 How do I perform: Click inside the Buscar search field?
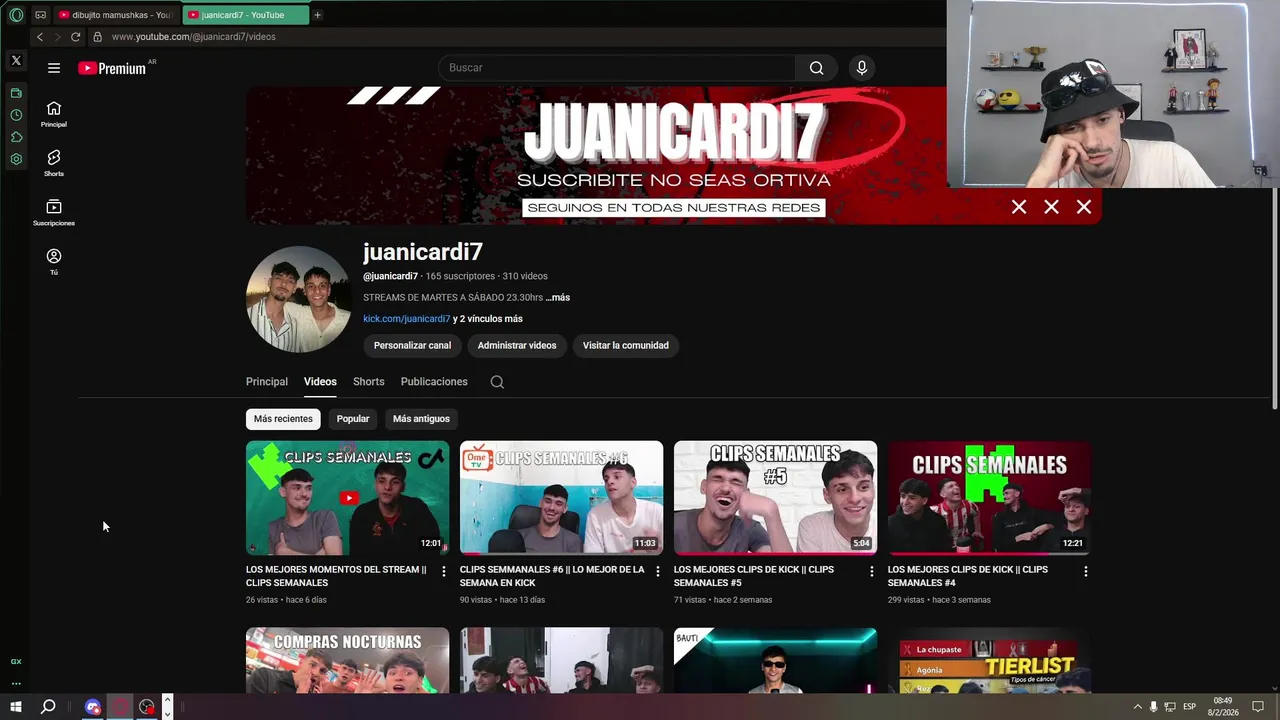tap(617, 68)
